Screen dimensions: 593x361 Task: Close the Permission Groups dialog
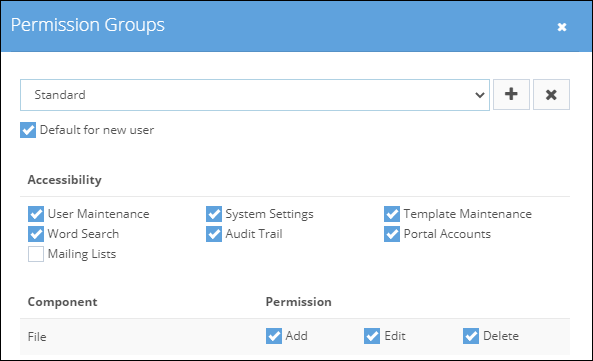pyautogui.click(x=562, y=27)
